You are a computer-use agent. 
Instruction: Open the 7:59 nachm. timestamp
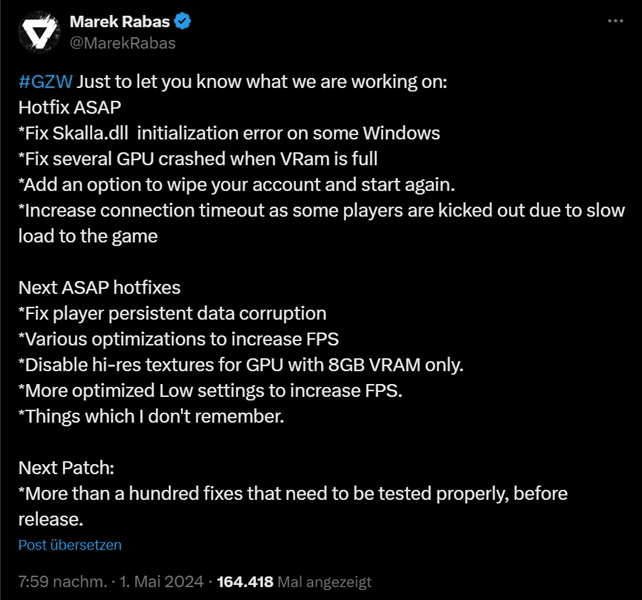(60, 581)
